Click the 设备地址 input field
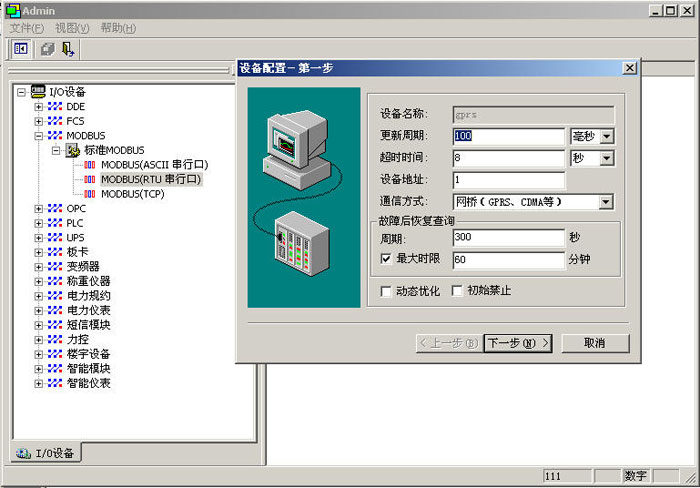Viewport: 700px width, 488px height. click(508, 180)
